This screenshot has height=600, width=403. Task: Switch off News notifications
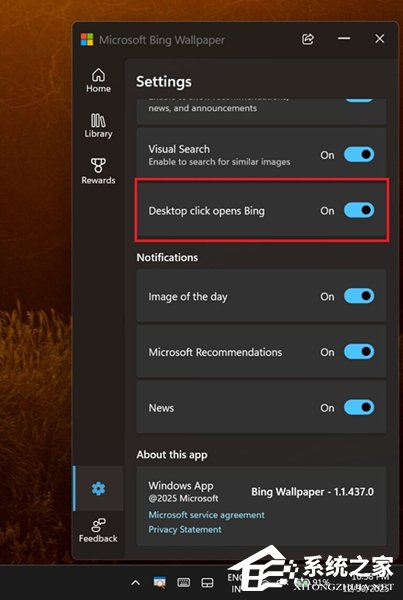pos(359,408)
